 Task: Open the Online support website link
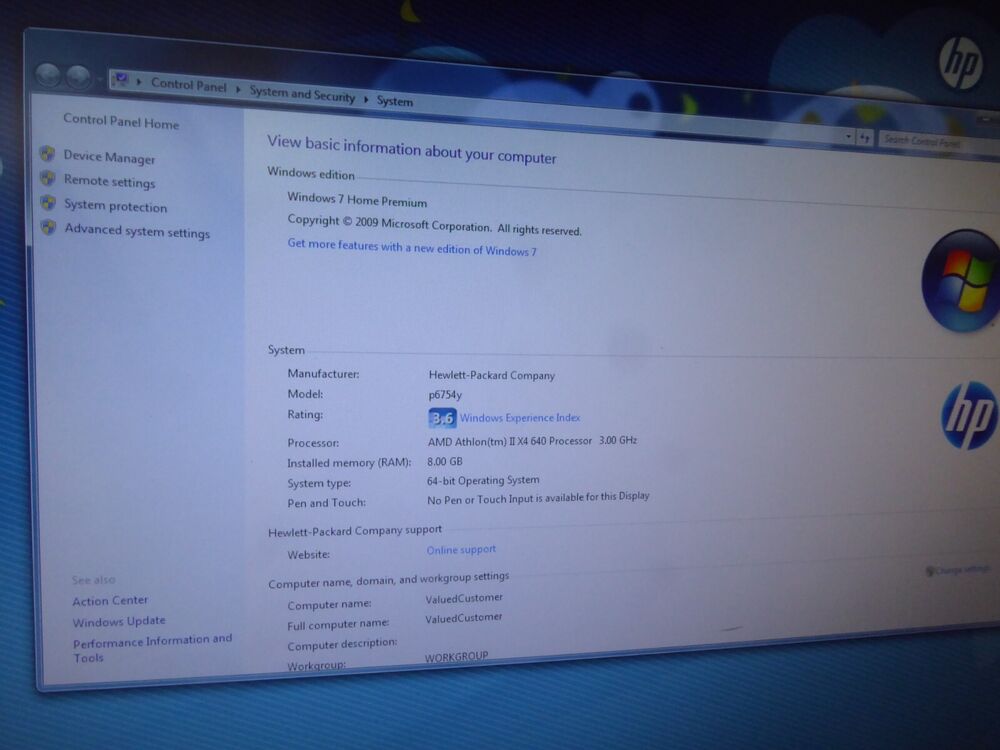pos(461,549)
